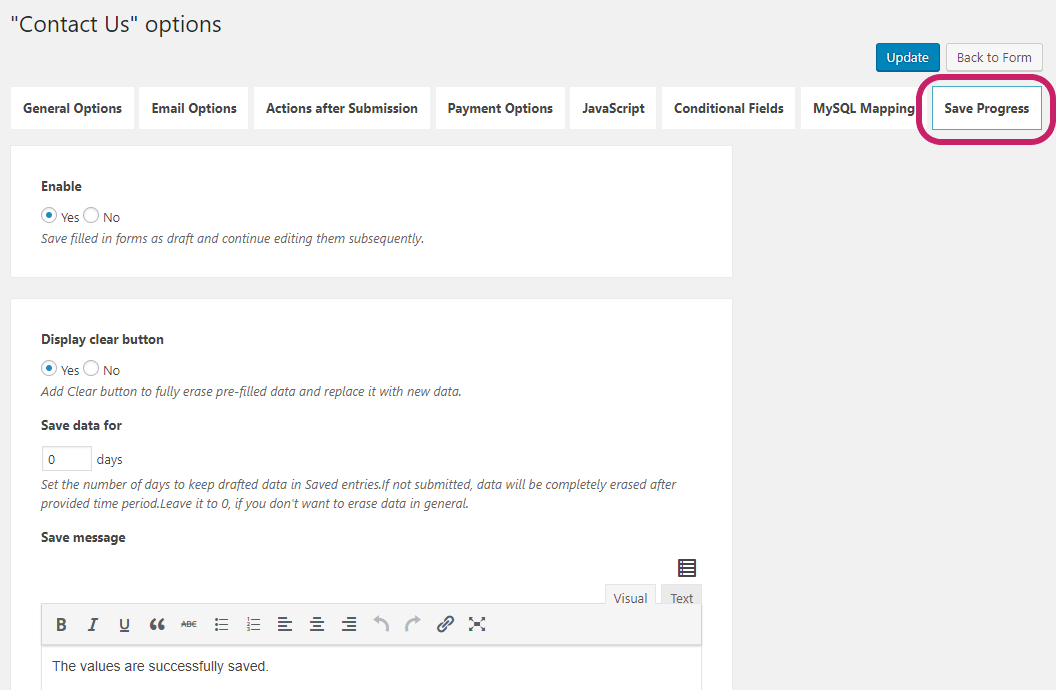Viewport: 1057px width, 690px height.
Task: Choose Yes for Display clear button
Action: pyautogui.click(x=49, y=369)
